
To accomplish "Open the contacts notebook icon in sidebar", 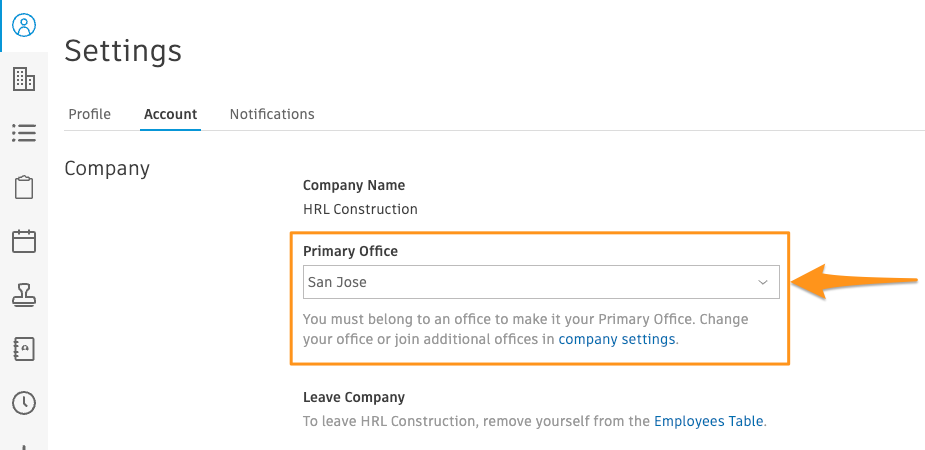I will 24,349.
